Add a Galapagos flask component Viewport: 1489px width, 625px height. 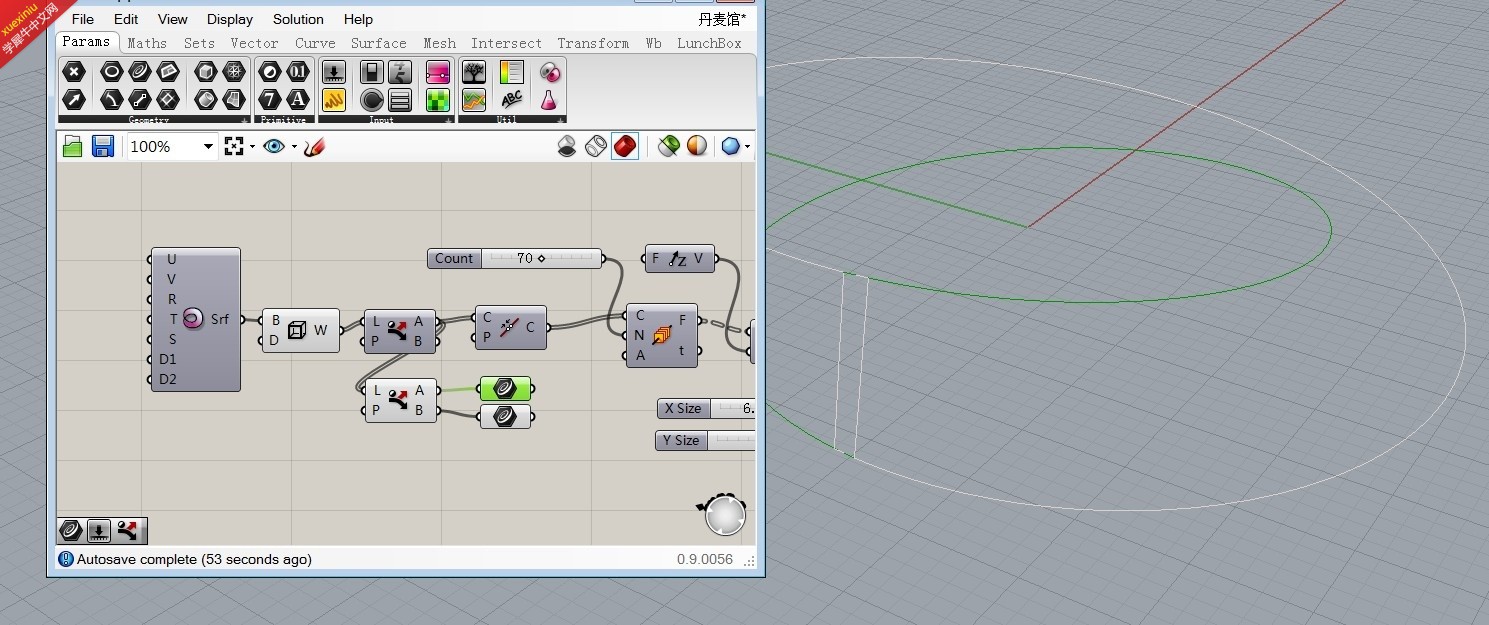[549, 99]
